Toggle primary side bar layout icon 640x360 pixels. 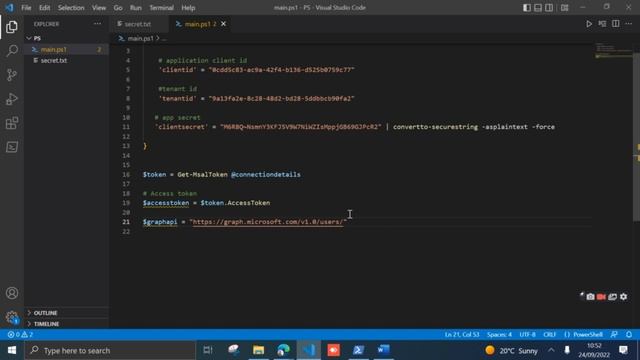[x=527, y=8]
